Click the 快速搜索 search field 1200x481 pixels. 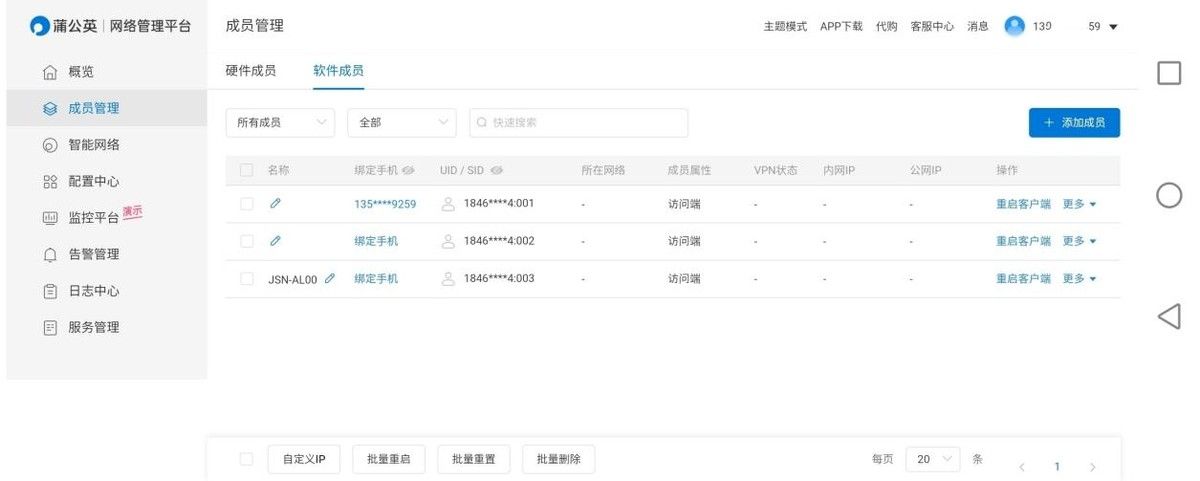click(580, 123)
